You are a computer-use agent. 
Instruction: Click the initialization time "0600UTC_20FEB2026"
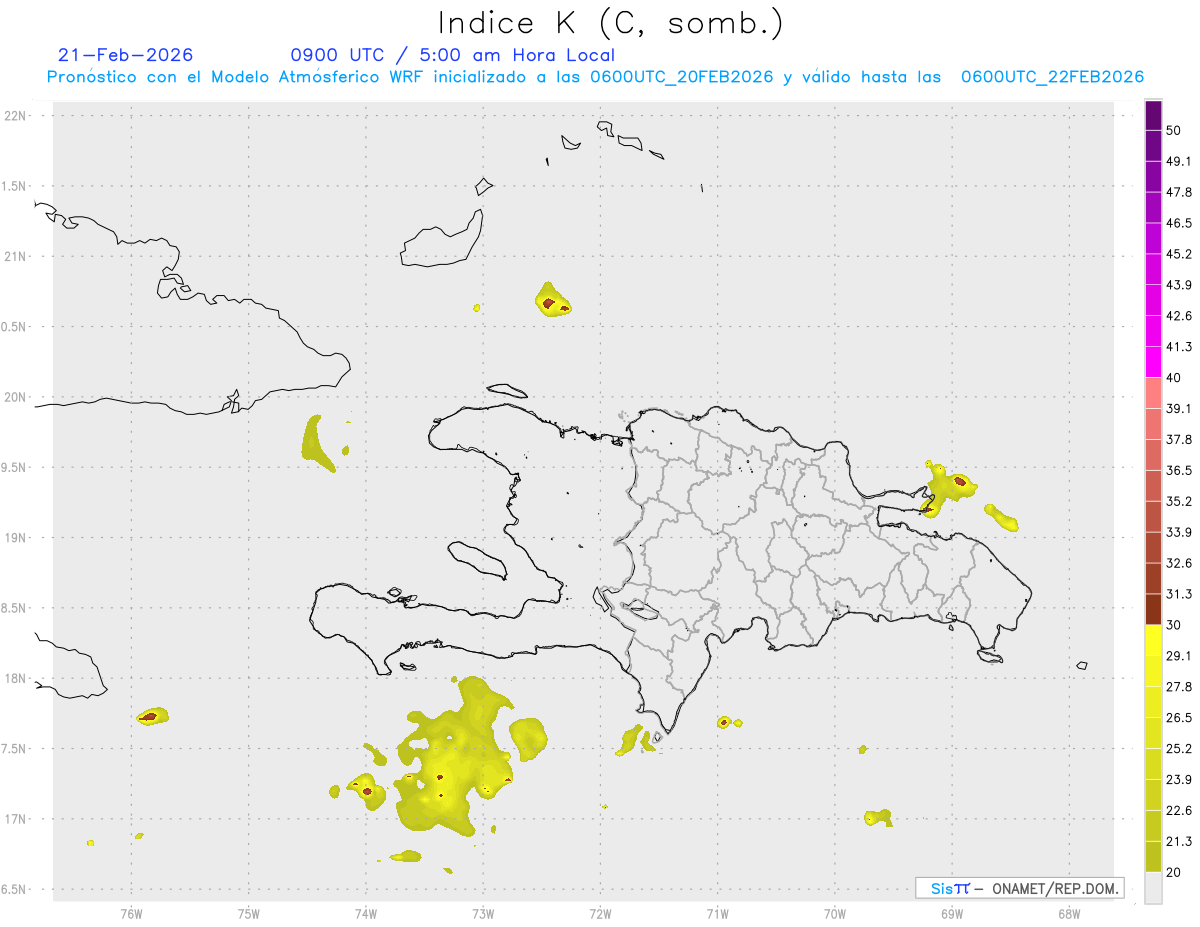(682, 76)
